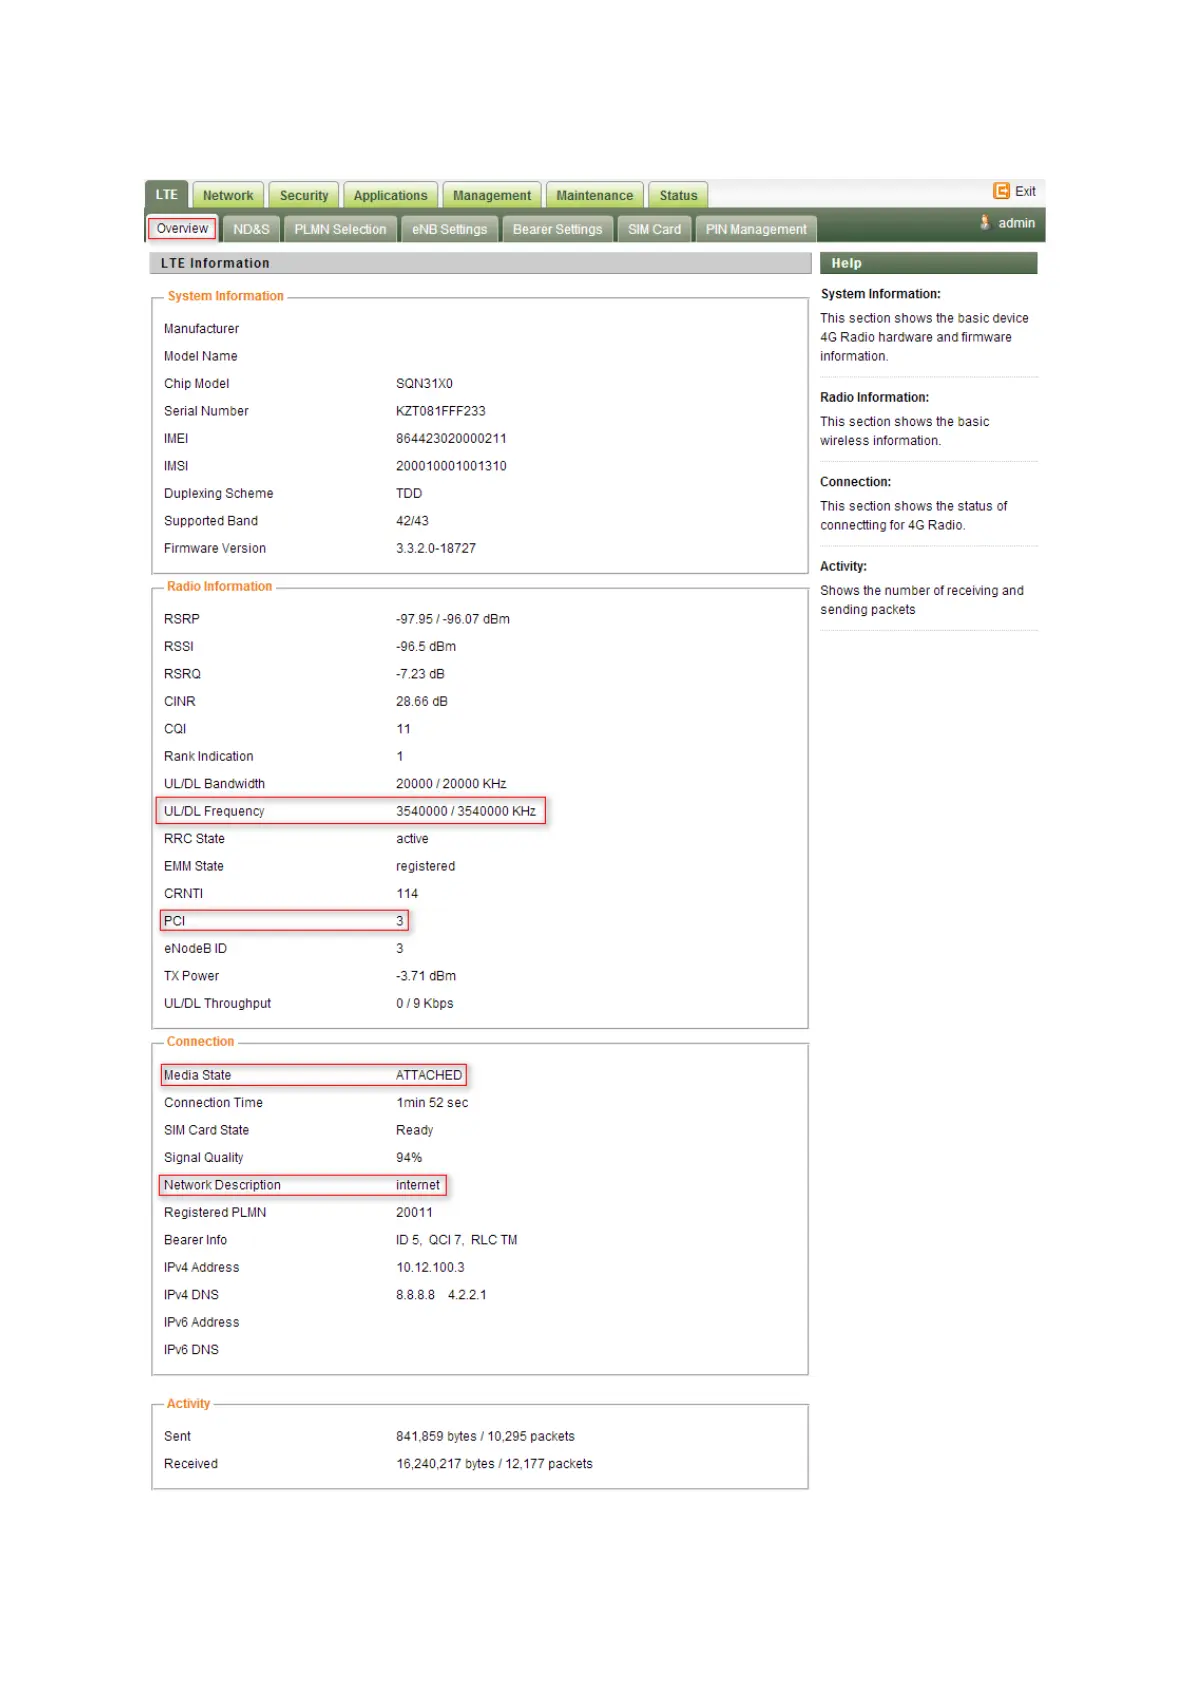
Task: Go to eNB Settings sub-tab
Action: 450,229
